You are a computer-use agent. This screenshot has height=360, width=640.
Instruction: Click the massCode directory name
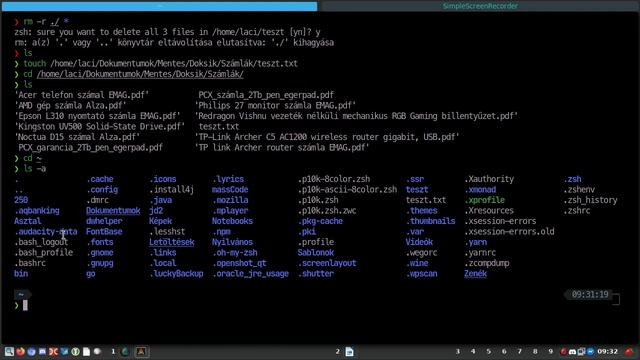230,189
